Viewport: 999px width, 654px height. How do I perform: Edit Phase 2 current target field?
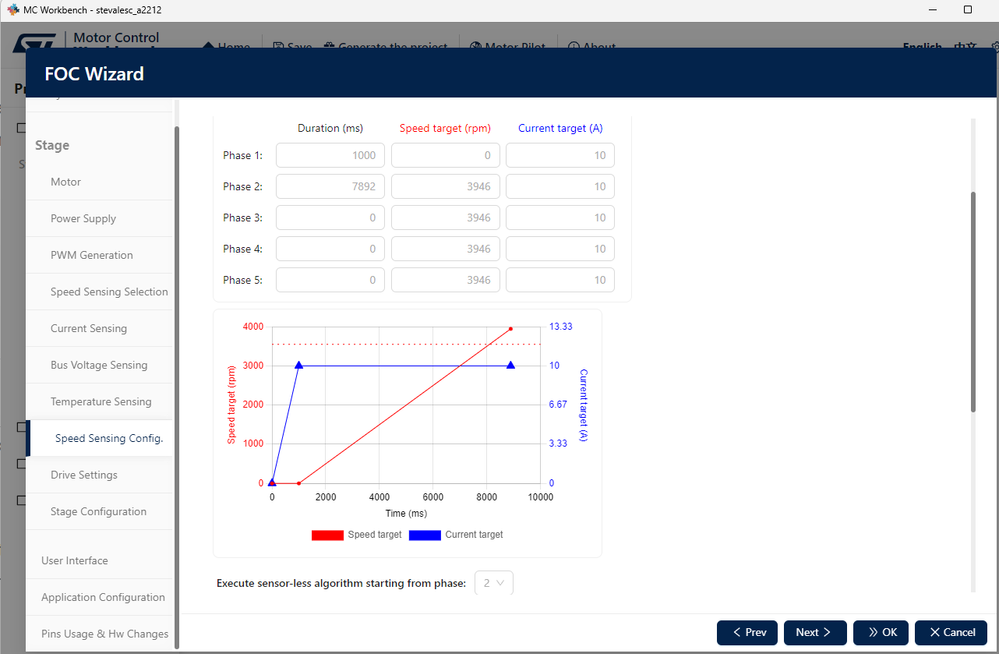[x=560, y=187]
